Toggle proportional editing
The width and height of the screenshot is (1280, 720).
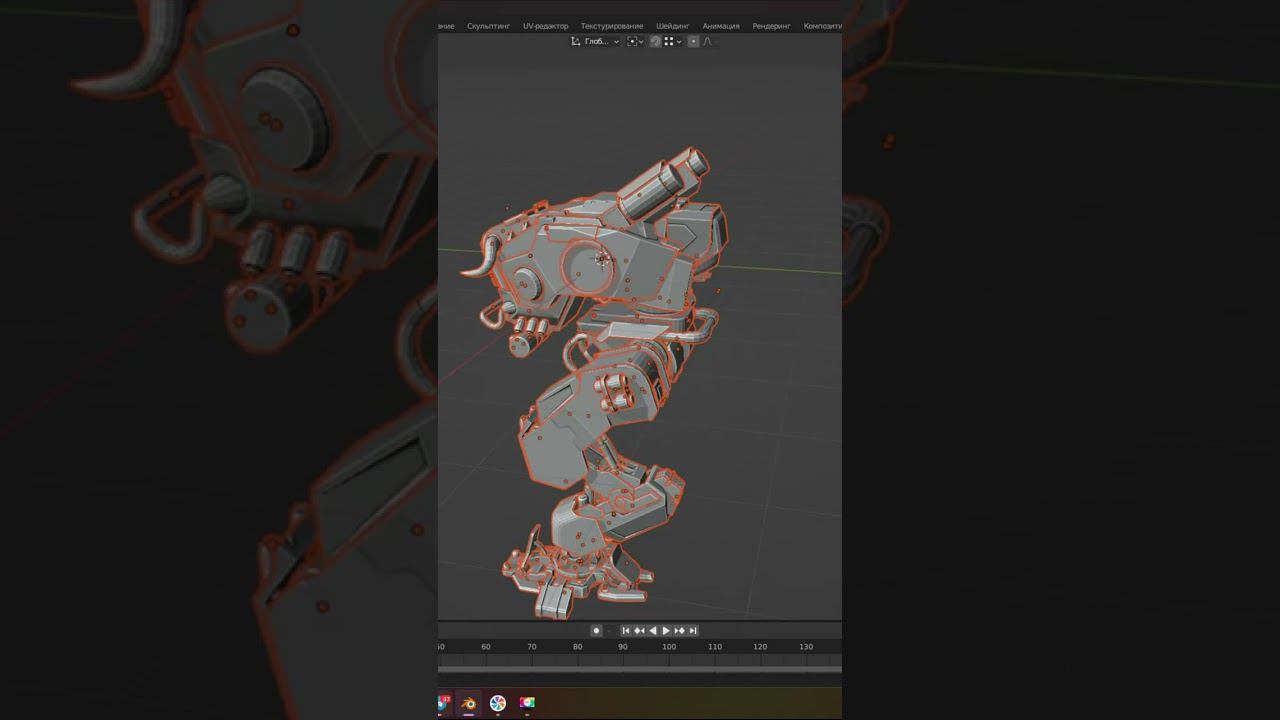coord(693,41)
